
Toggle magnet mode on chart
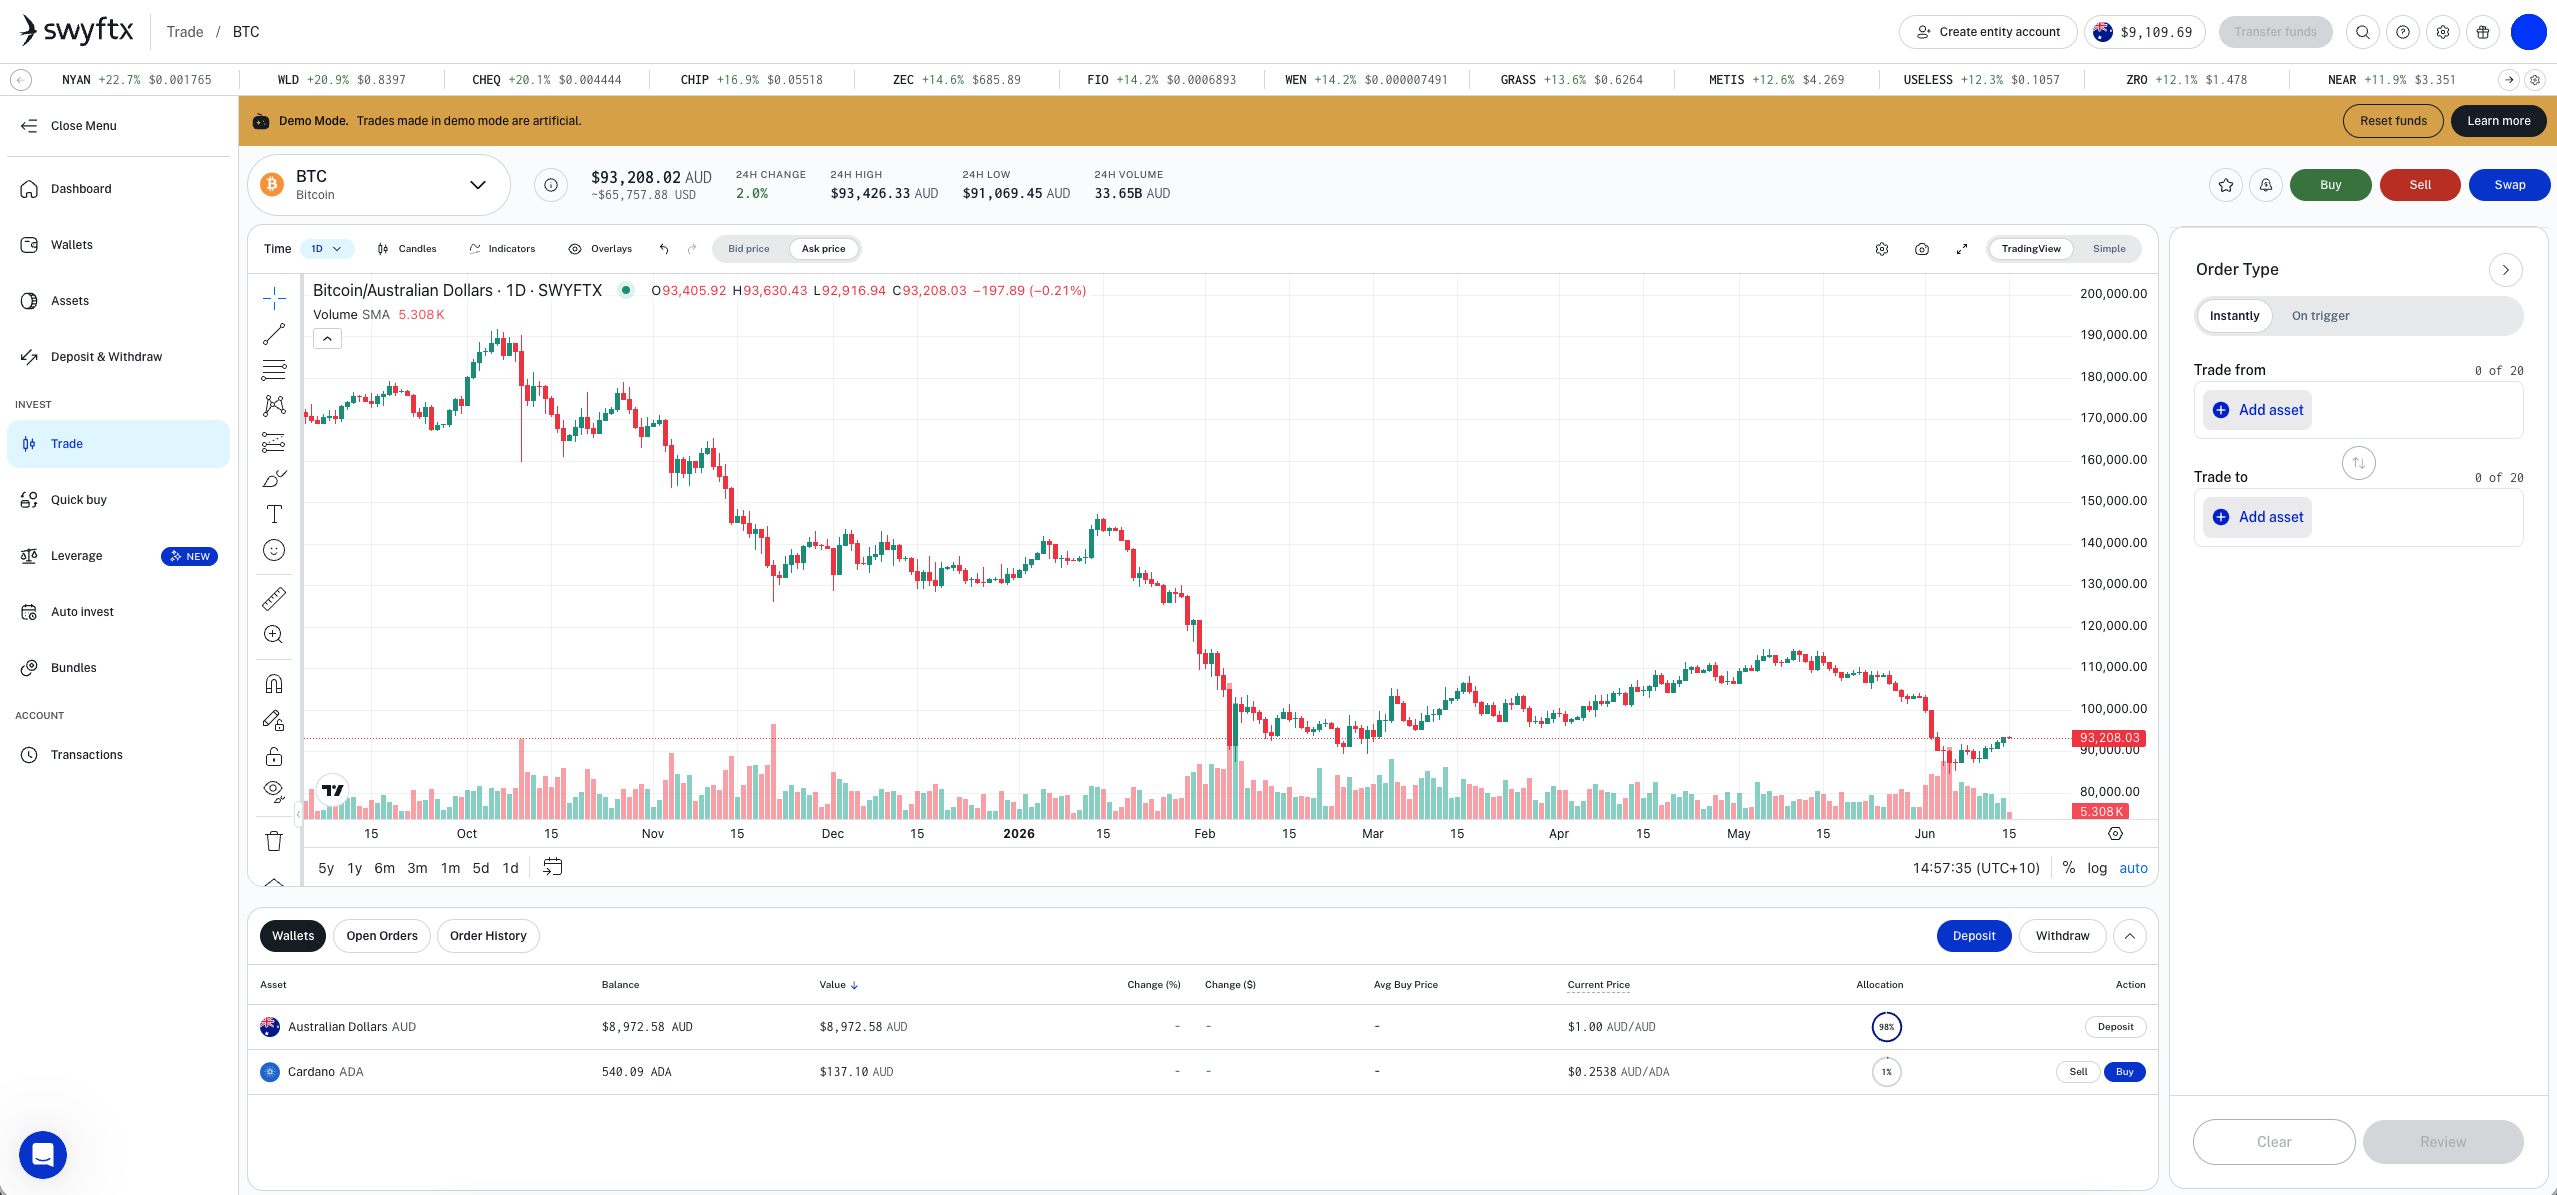click(x=274, y=684)
